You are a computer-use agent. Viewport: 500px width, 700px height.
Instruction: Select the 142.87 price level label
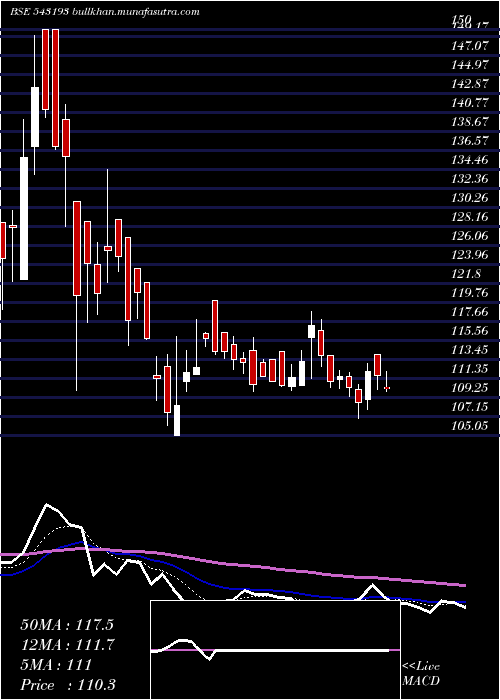click(470, 84)
